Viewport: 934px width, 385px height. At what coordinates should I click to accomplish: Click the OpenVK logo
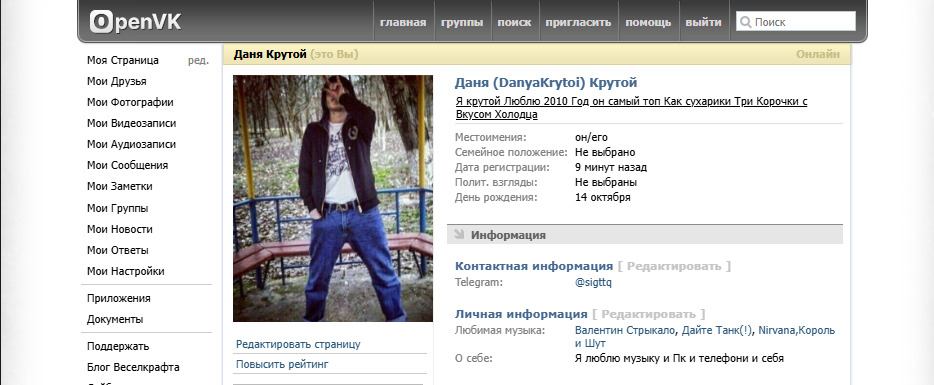click(x=135, y=22)
